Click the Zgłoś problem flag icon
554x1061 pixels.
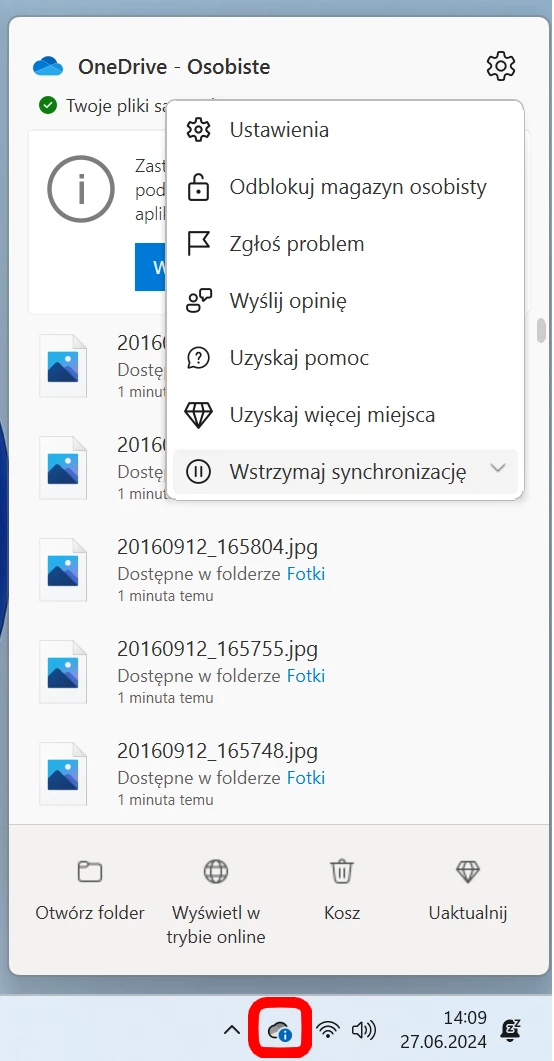point(199,244)
